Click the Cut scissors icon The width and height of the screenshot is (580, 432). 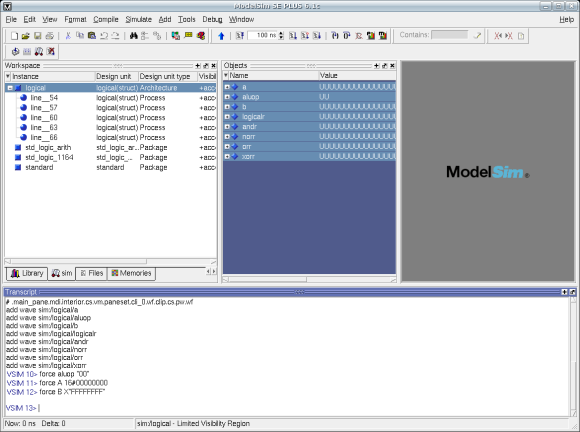(x=68, y=36)
